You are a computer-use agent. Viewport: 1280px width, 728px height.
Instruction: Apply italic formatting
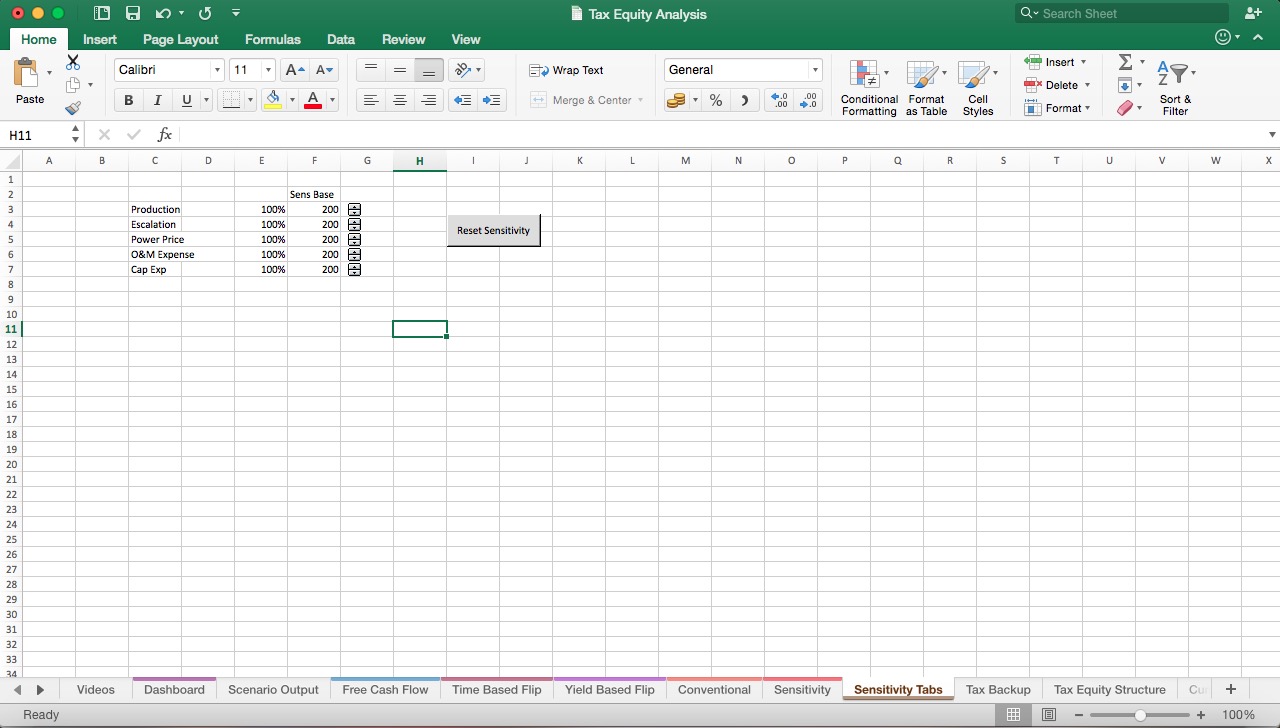[158, 100]
